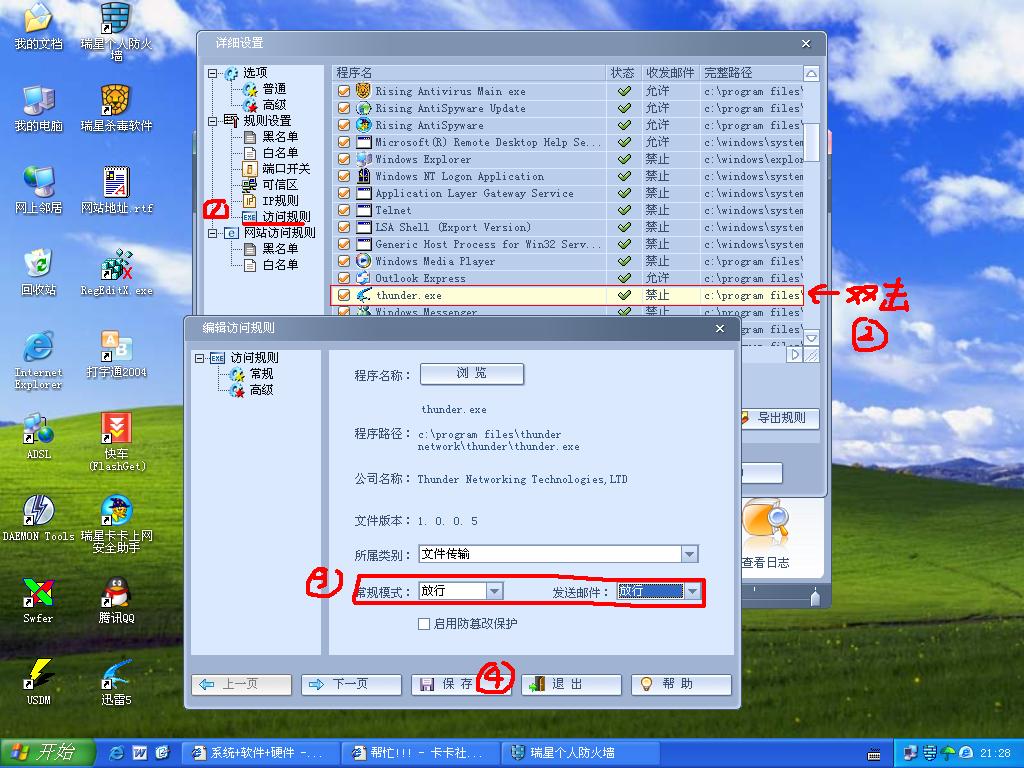Click Outlook Express row icon

[x=364, y=278]
